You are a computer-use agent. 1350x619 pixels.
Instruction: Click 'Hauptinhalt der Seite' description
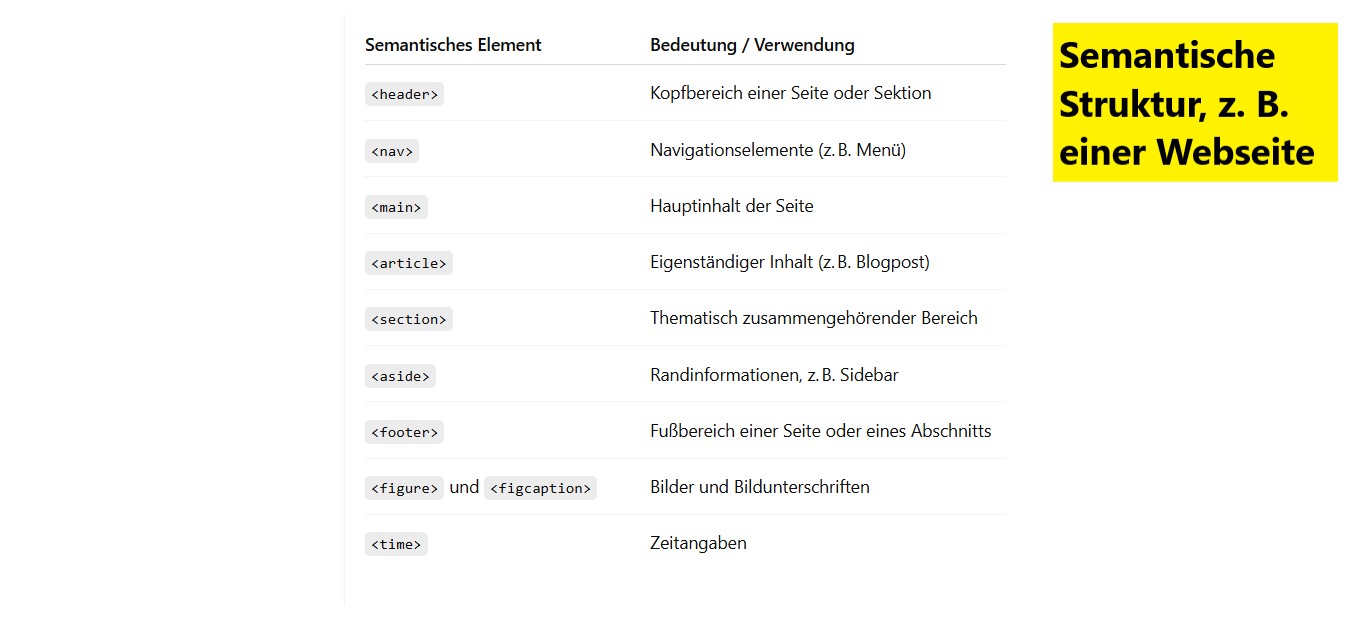coord(732,206)
